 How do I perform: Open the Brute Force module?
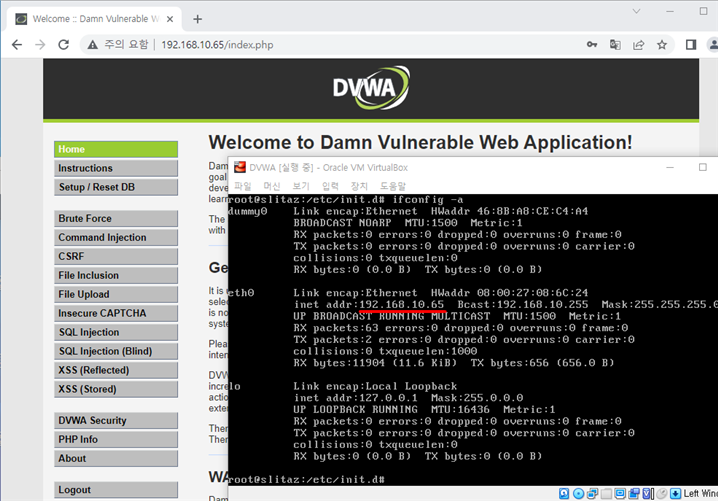coord(116,218)
